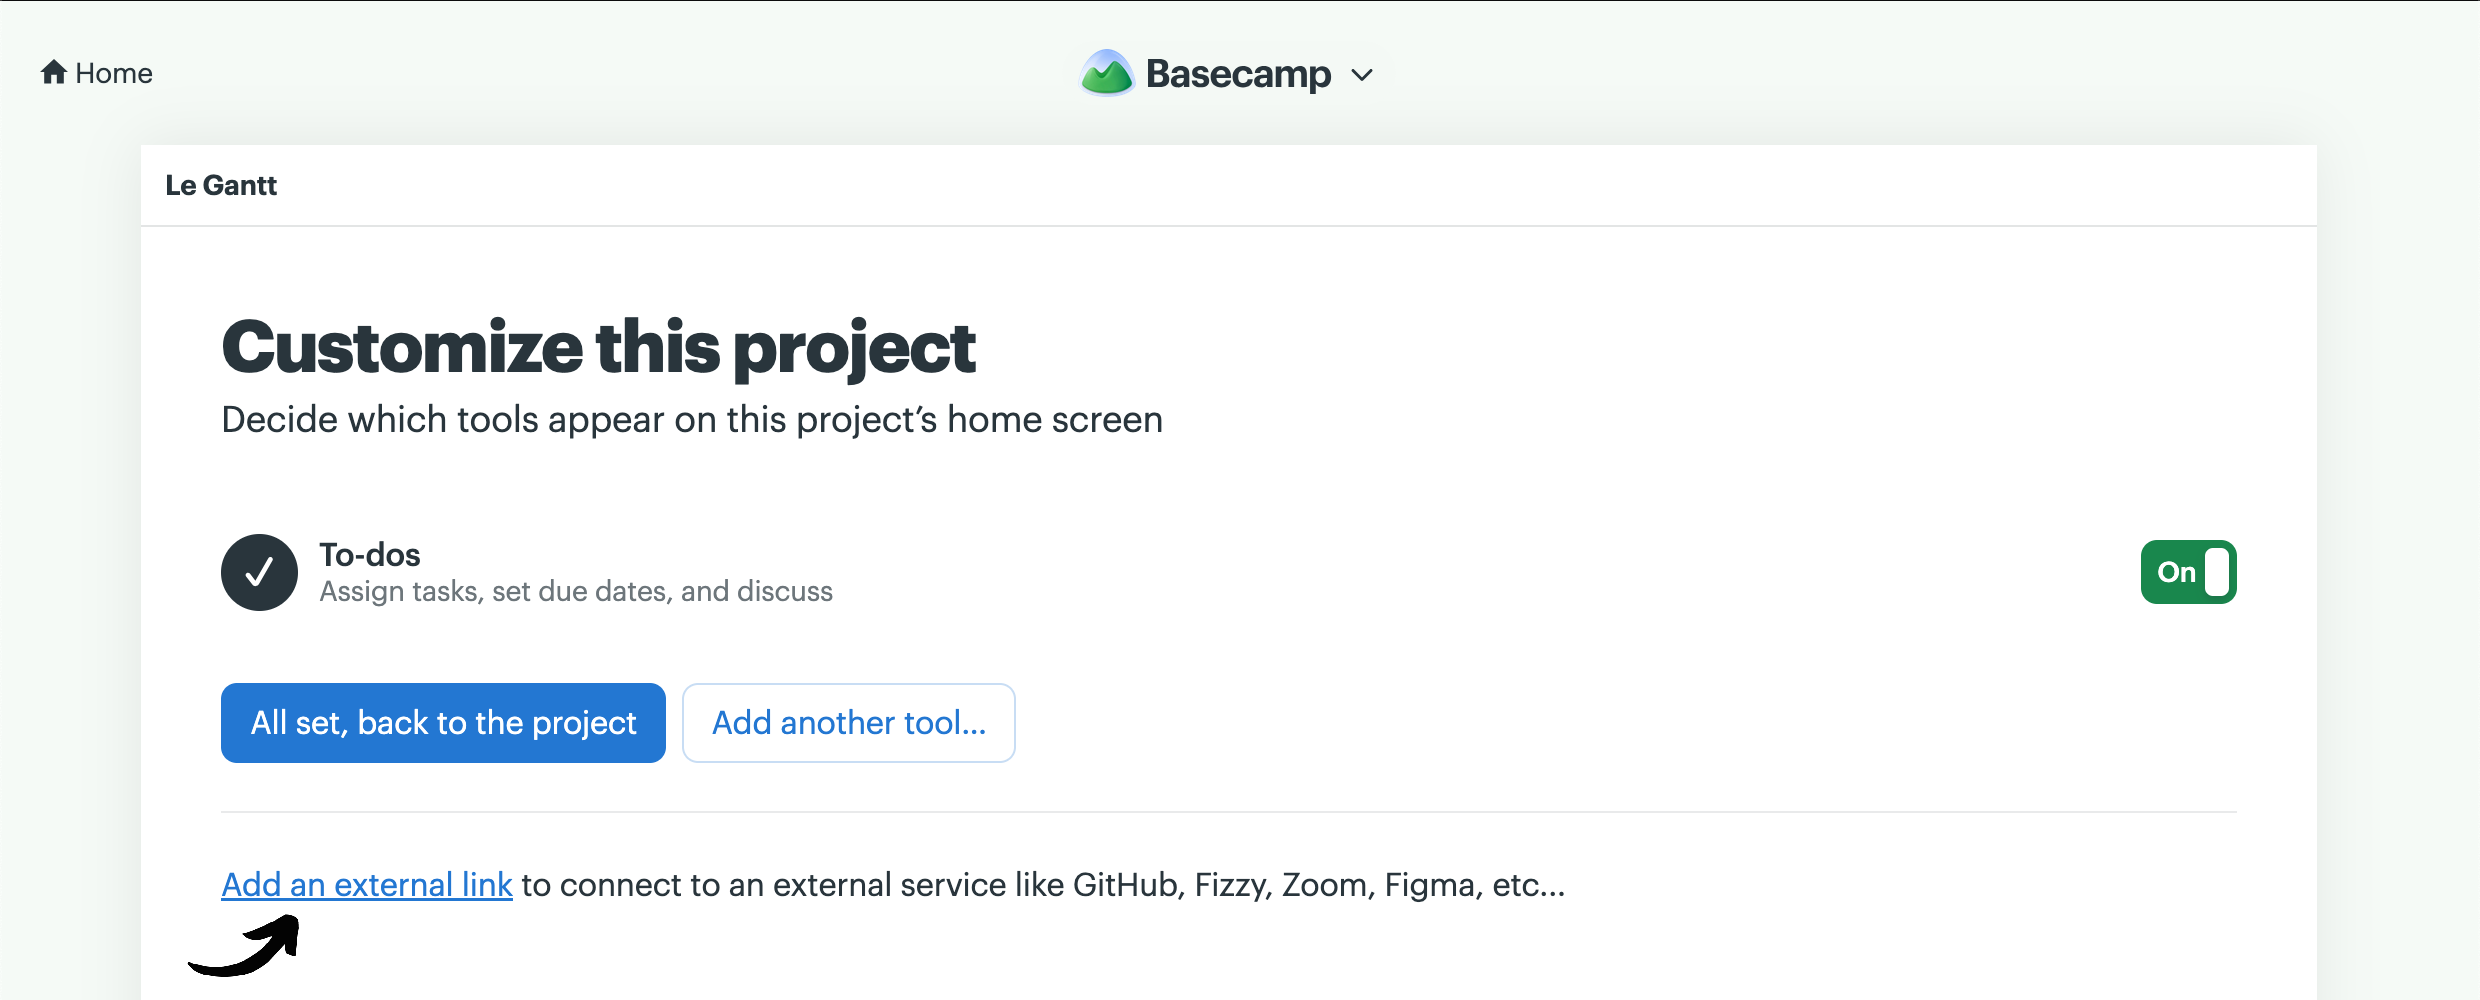Click the To-dos checkmark circle icon
Image resolution: width=2480 pixels, height=1000 pixels.
(x=259, y=572)
